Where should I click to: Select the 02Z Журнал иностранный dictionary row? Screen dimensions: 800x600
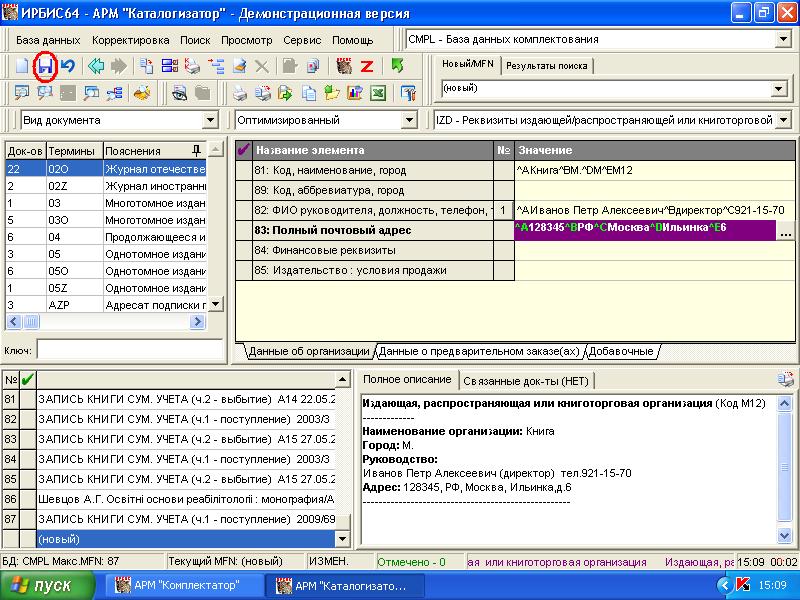[x=106, y=186]
